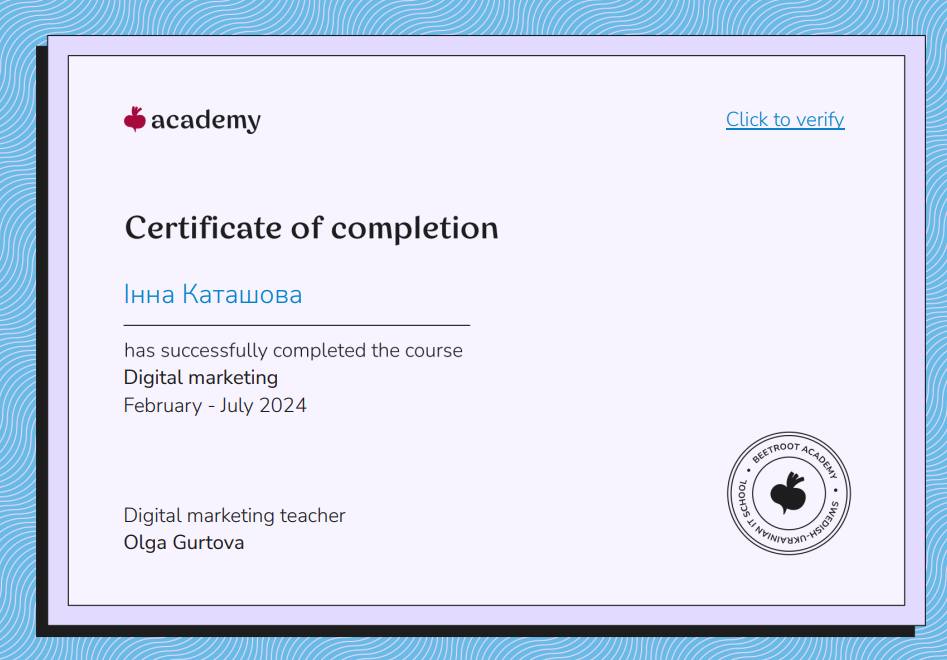Select the bold Digital marketing course name
Screen dimensions: 947x660
[x=200, y=378]
